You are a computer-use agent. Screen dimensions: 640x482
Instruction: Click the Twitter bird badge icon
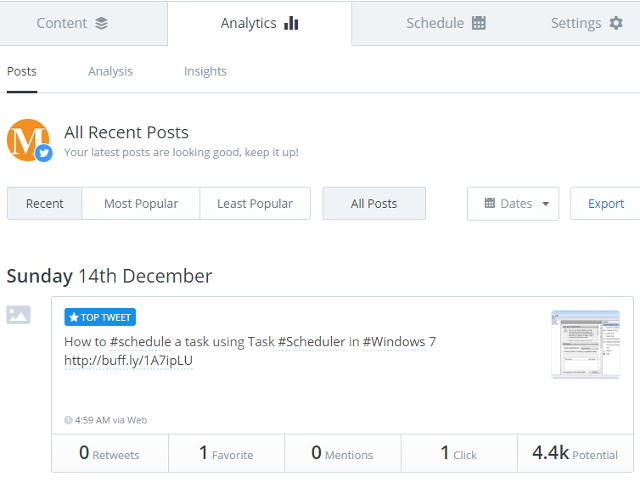(x=44, y=153)
